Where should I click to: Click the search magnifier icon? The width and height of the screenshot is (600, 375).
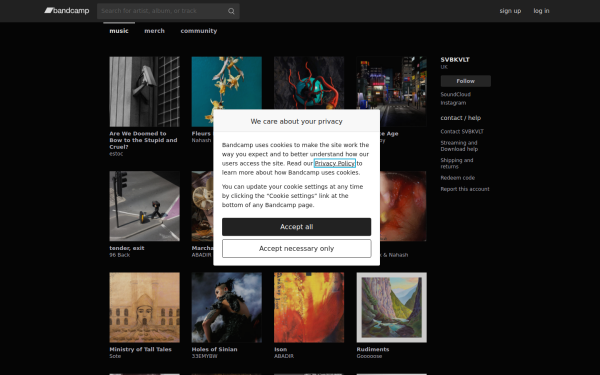[x=231, y=11]
